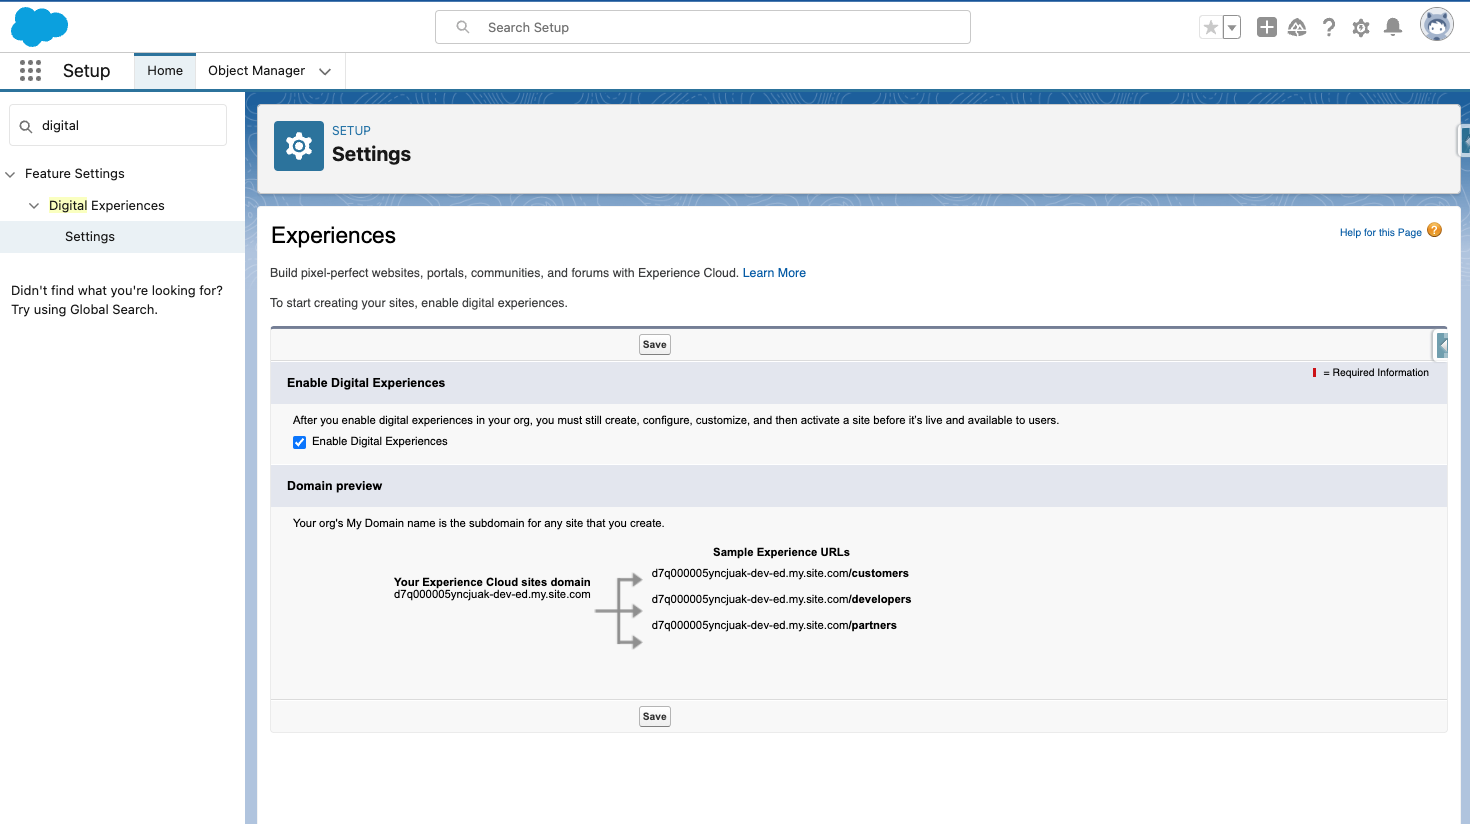This screenshot has height=824, width=1470.
Task: Click the favorites star icon
Action: [x=1210, y=28]
